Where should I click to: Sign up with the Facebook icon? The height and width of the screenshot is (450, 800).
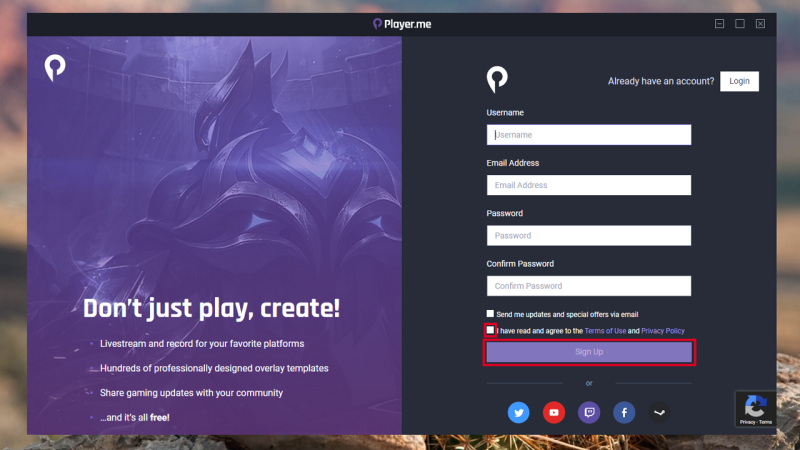click(x=624, y=412)
